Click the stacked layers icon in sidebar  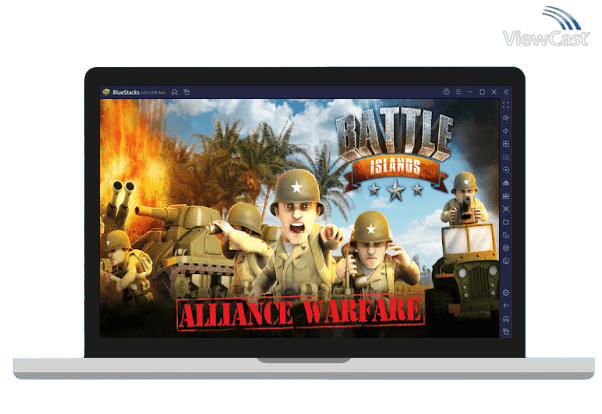pos(506,248)
